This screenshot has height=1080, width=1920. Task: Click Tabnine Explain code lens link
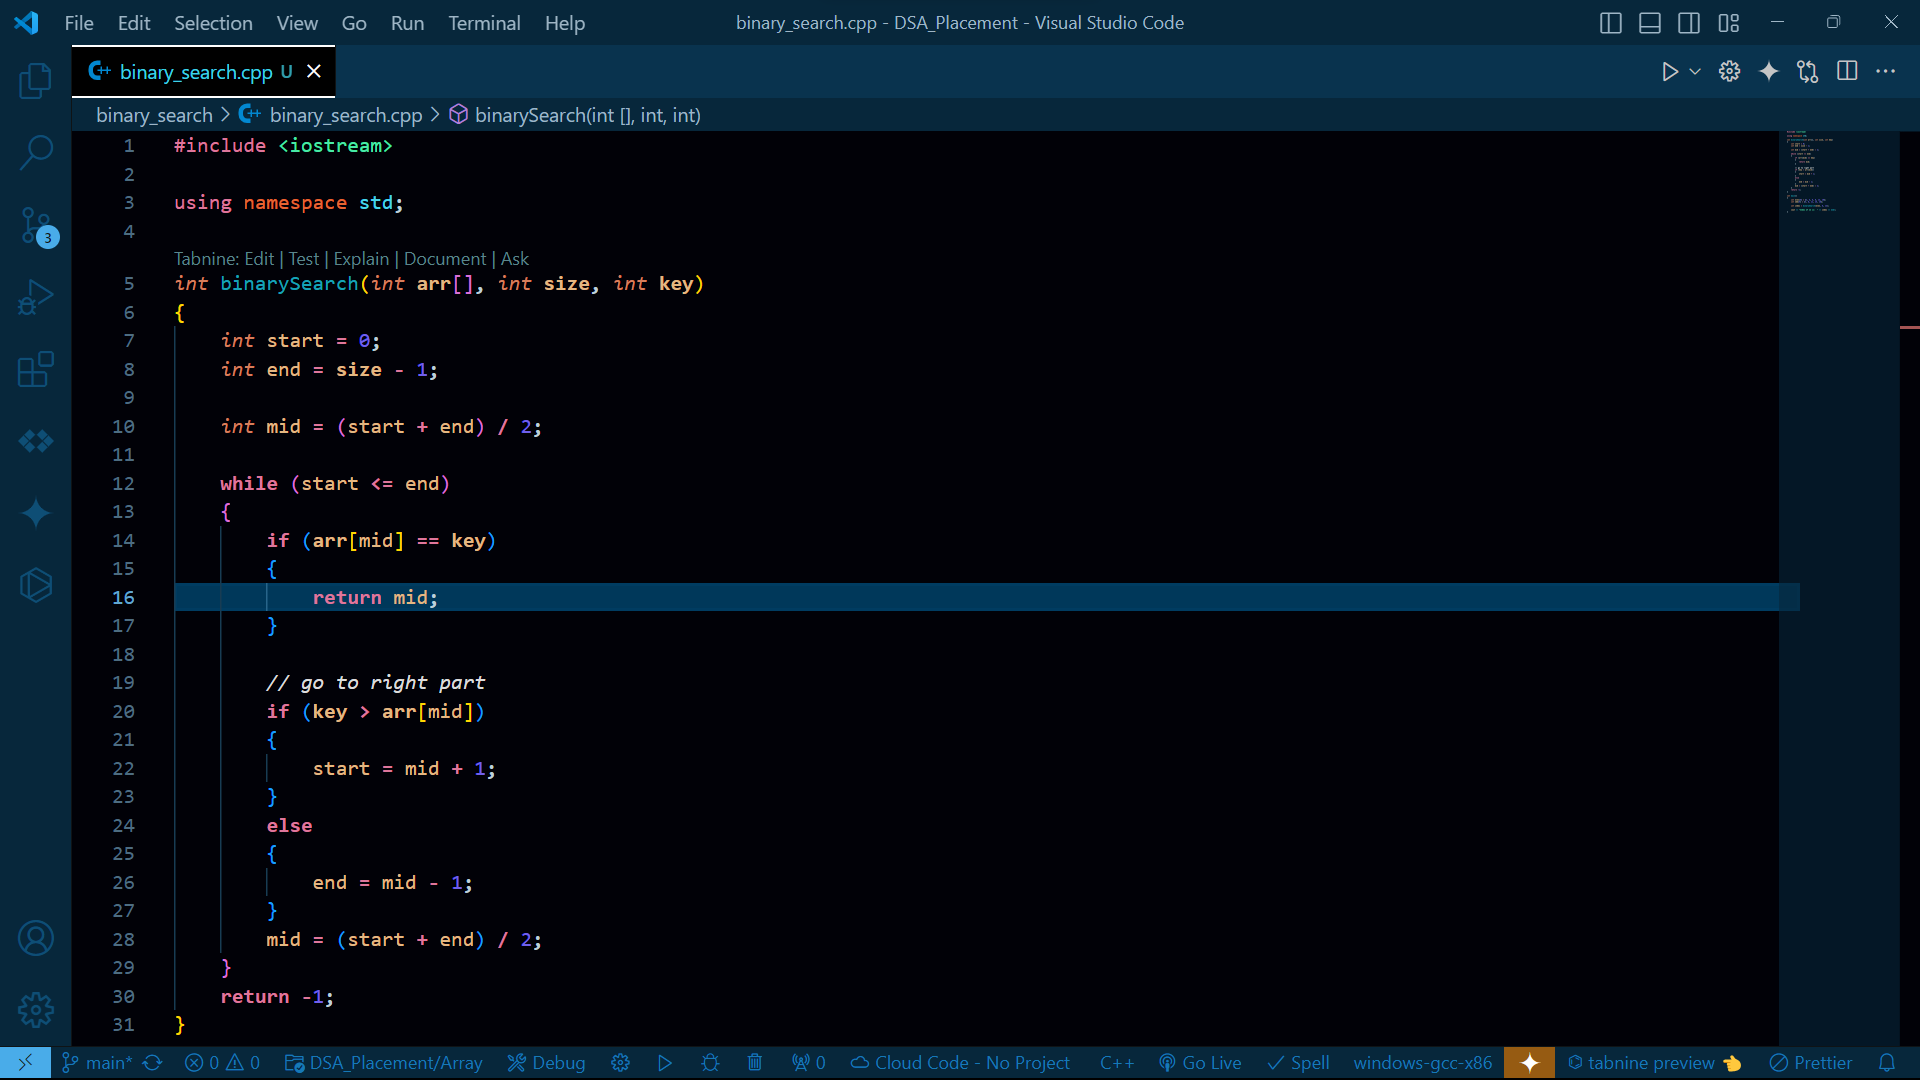click(x=361, y=259)
